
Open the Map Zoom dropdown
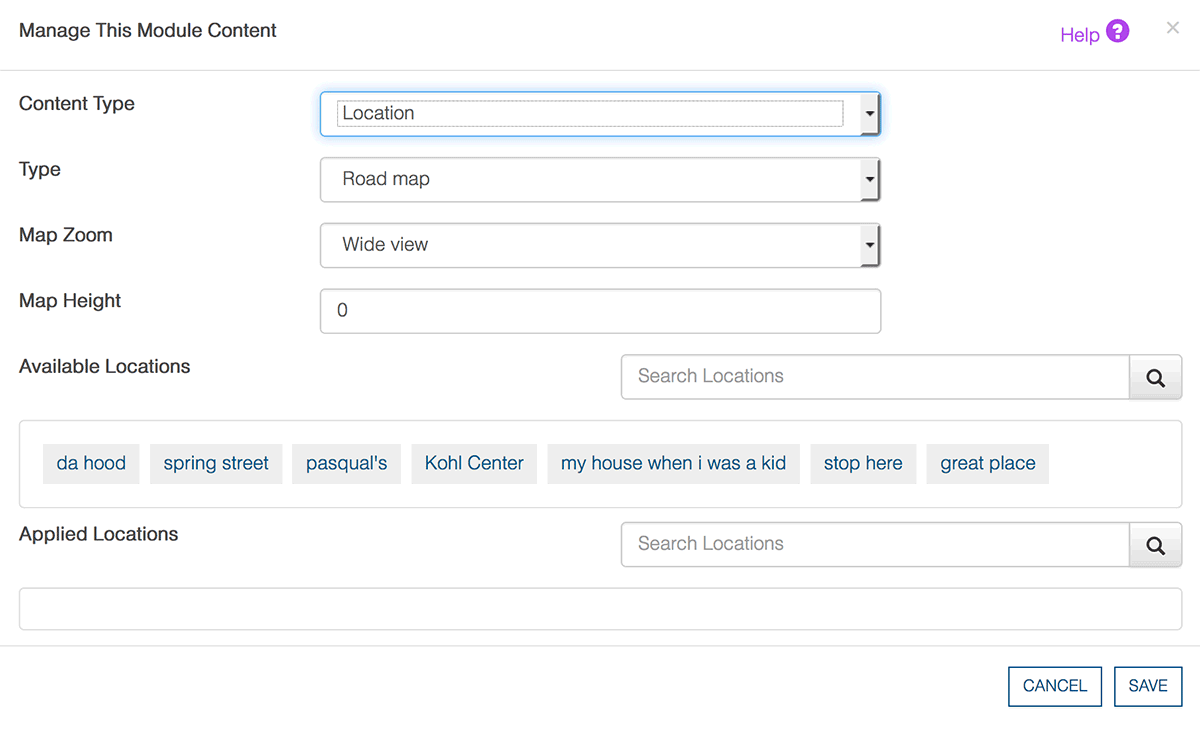[x=599, y=245]
